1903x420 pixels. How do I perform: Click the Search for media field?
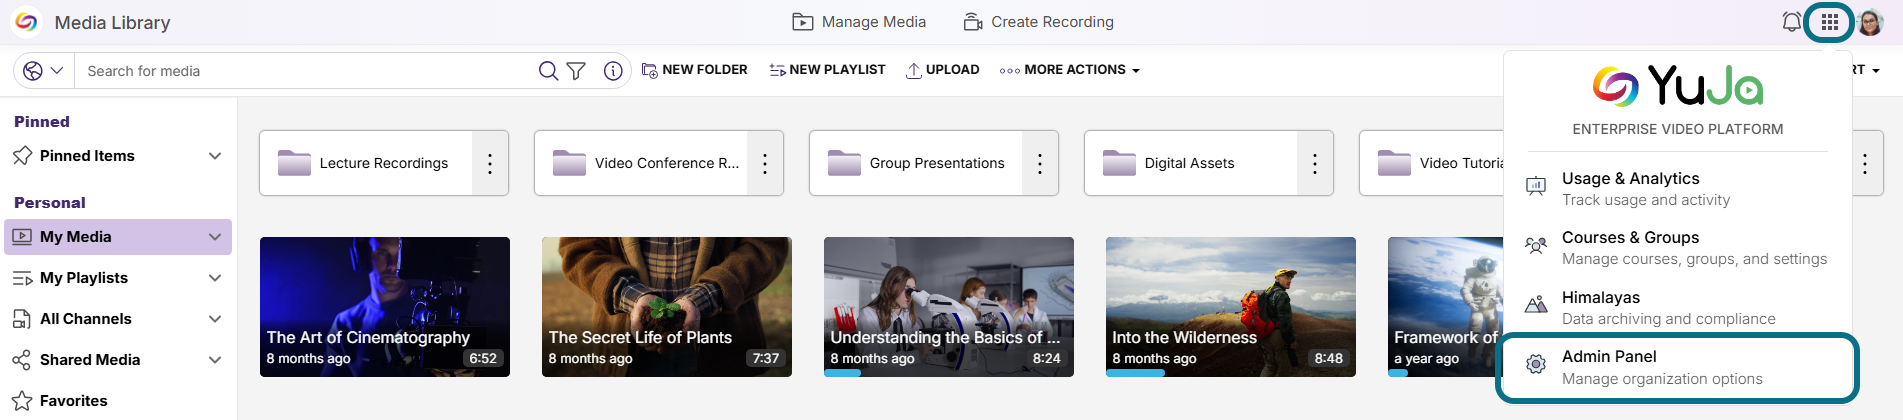coord(305,70)
